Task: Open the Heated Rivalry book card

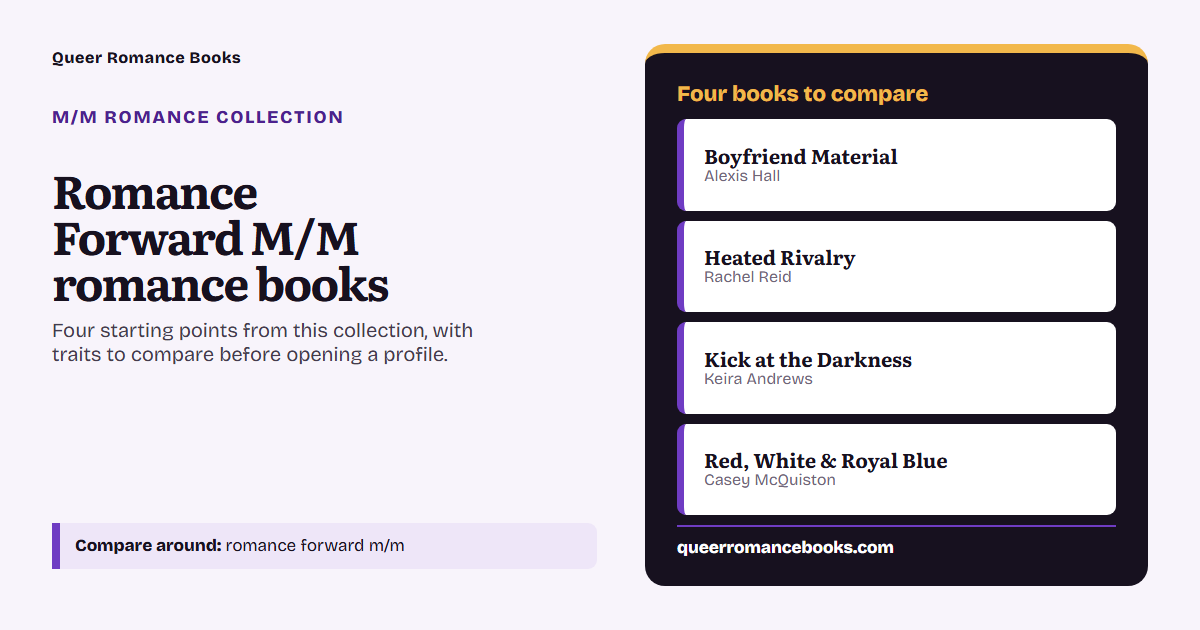Action: click(x=896, y=267)
